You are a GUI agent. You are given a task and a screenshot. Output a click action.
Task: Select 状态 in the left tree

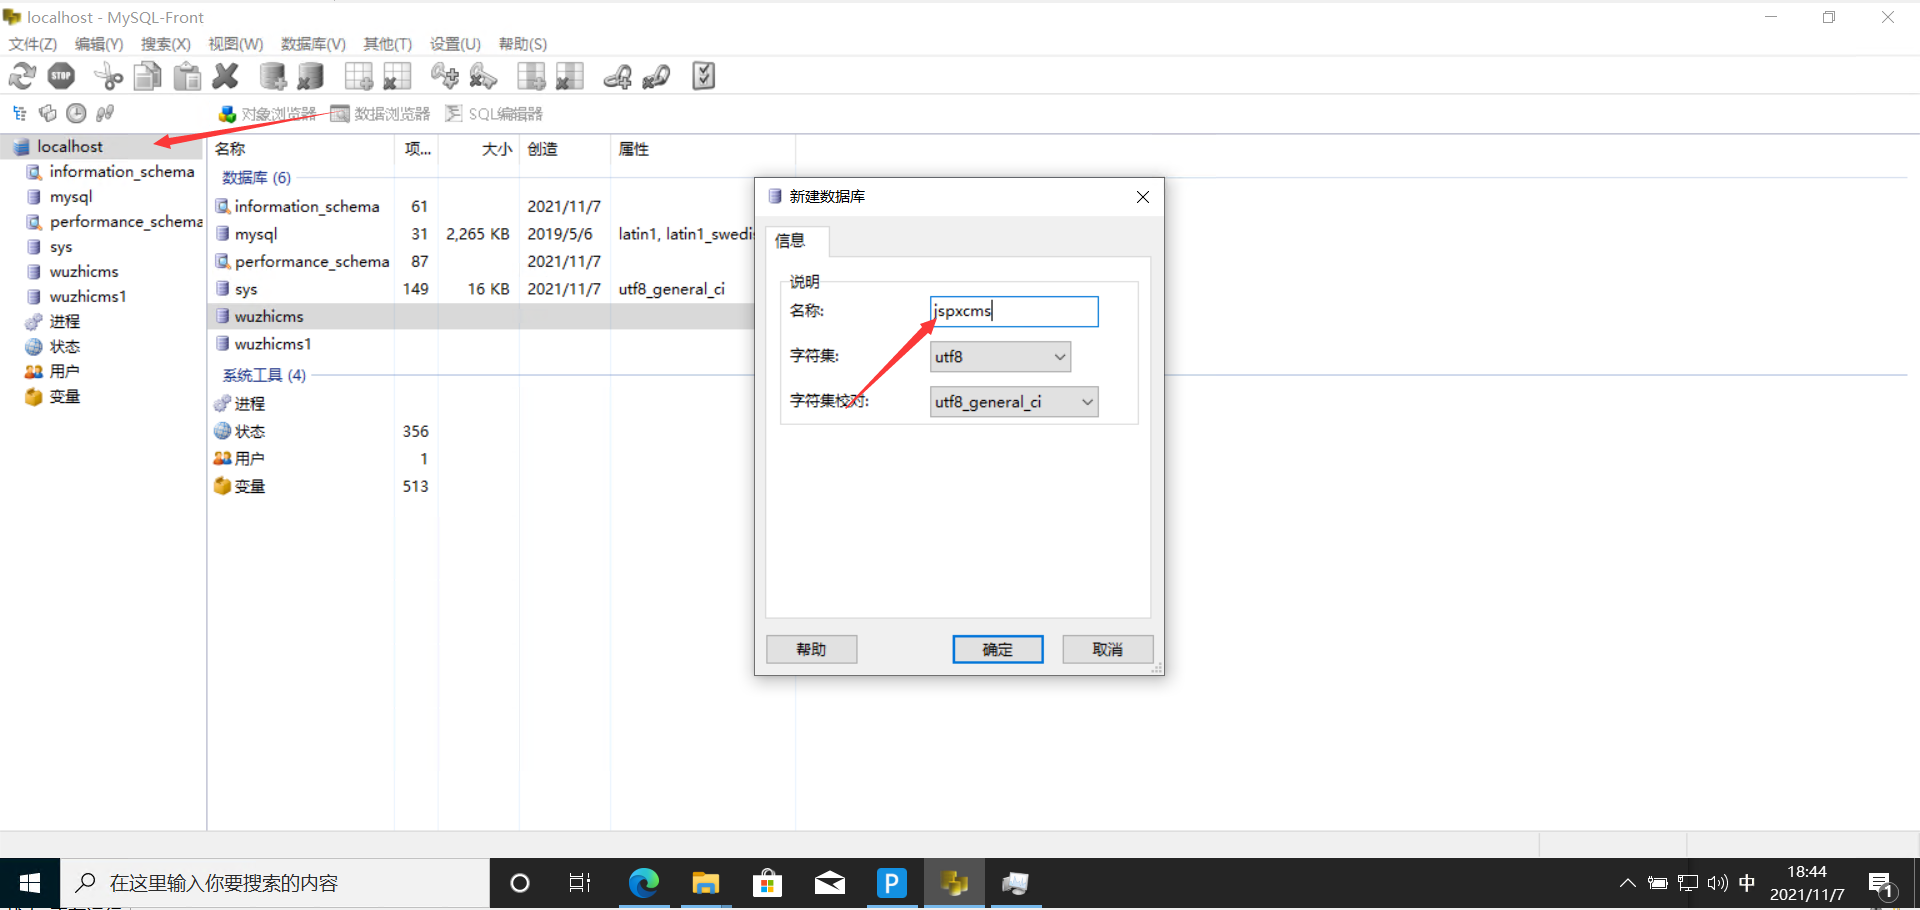(x=65, y=347)
